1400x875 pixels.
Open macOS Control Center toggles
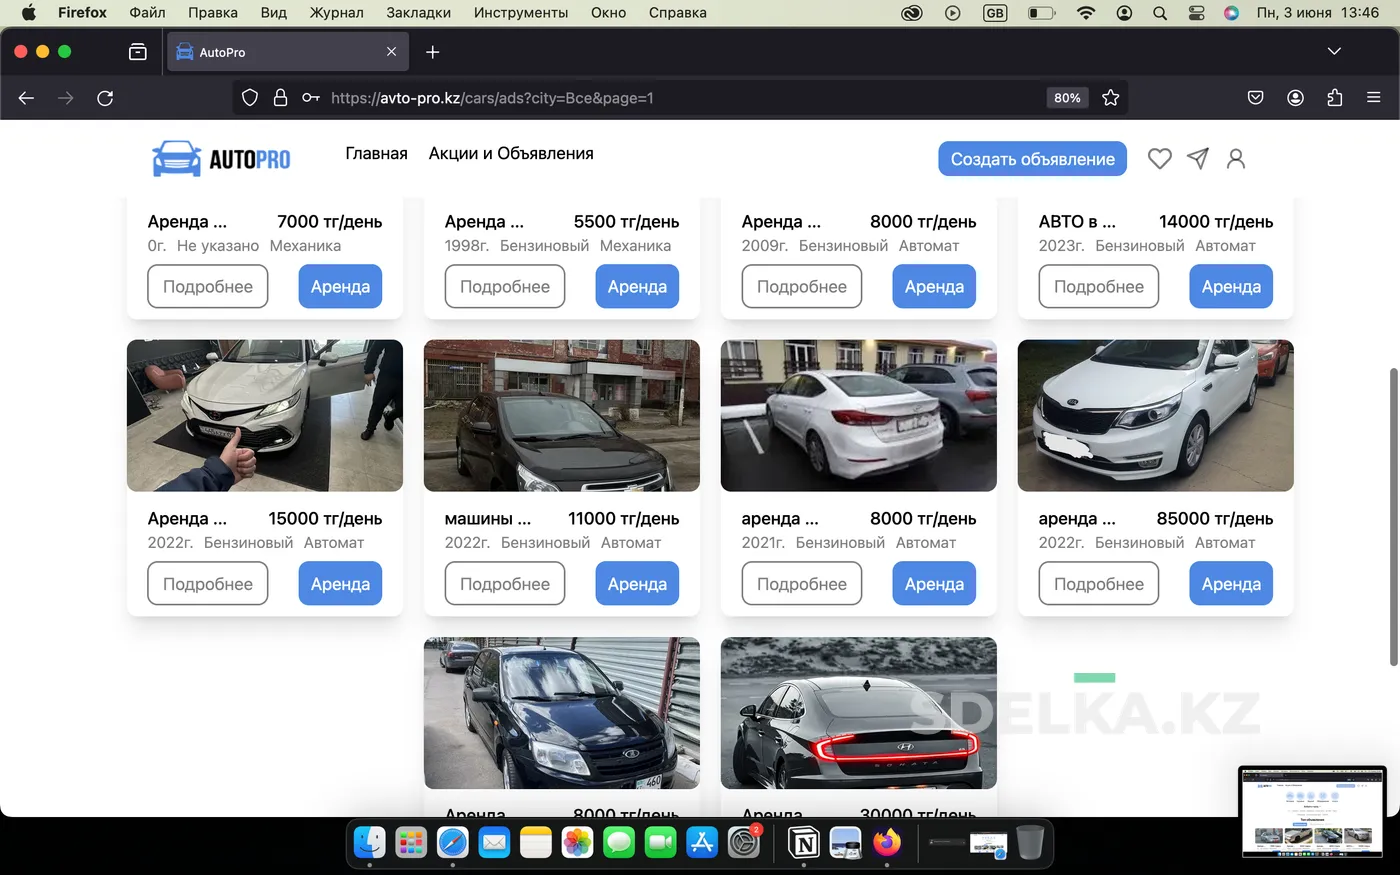point(1196,13)
